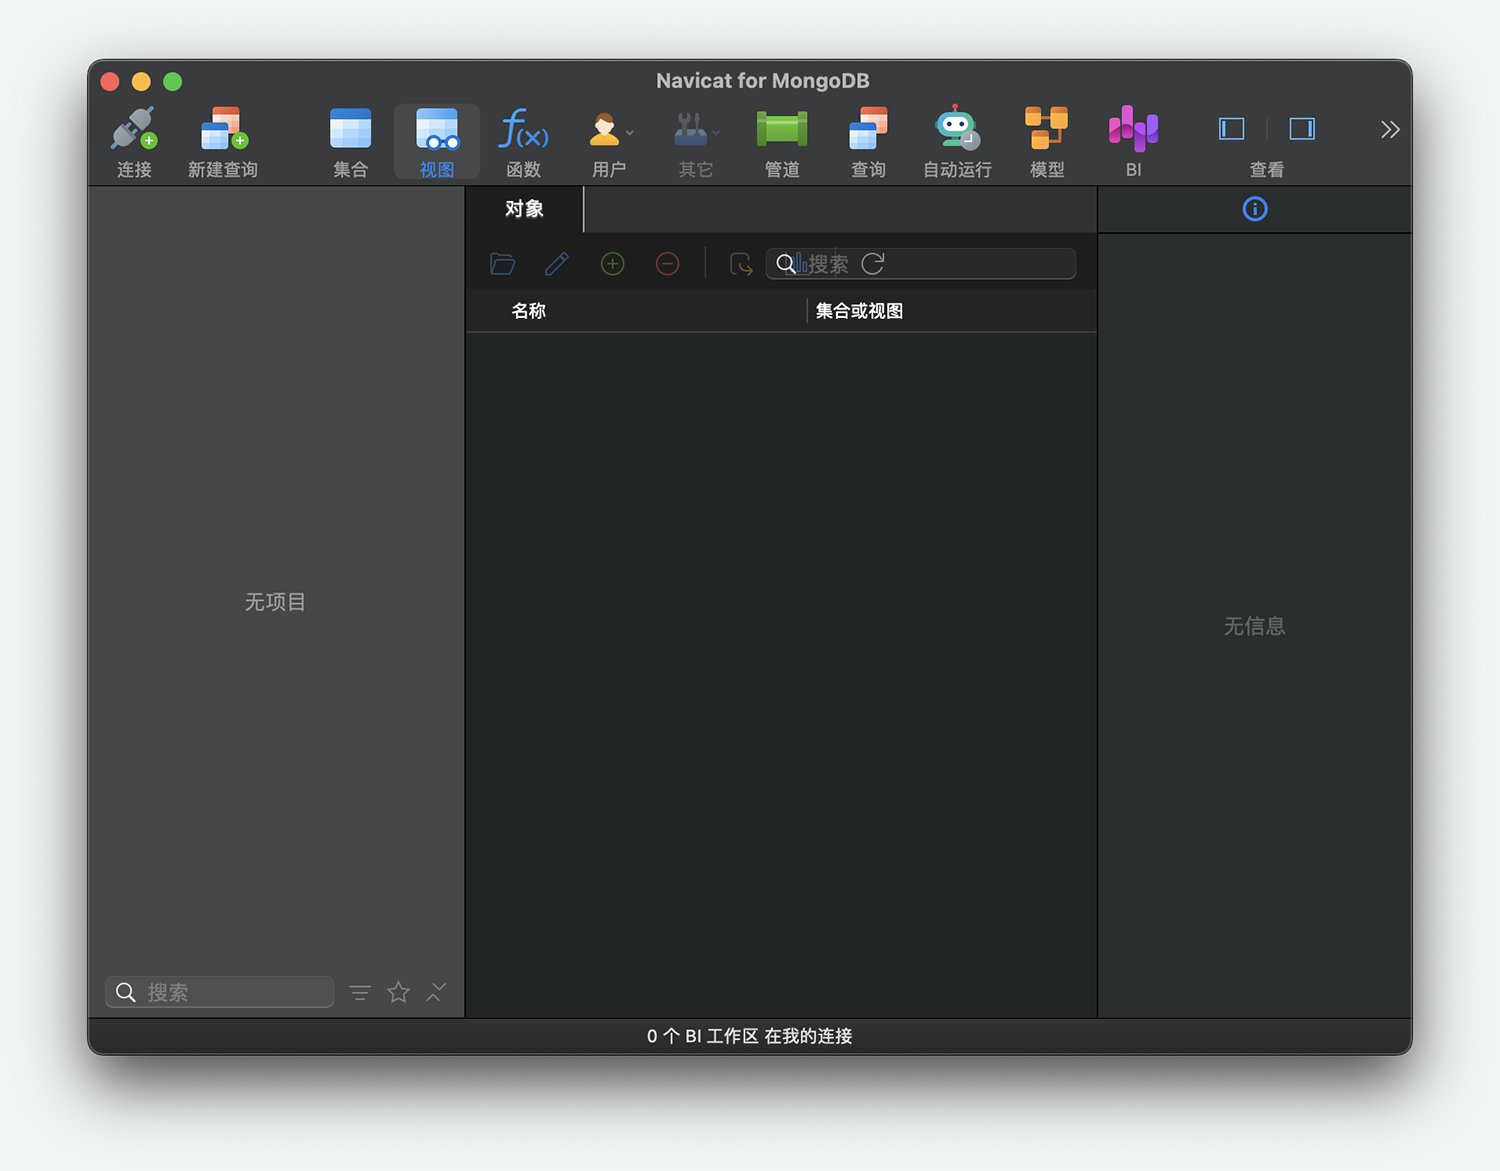Expand the User (用户) dropdown arrow
Viewport: 1500px width, 1171px height.
(630, 133)
